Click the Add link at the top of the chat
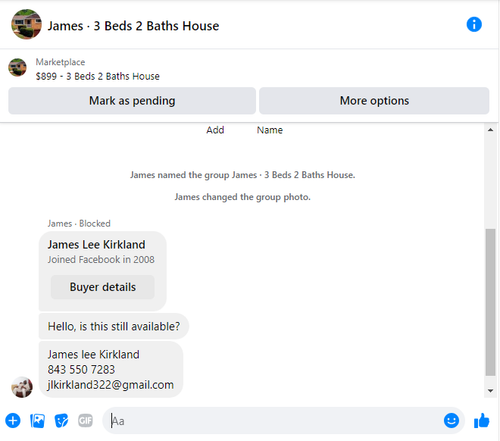This screenshot has width=500, height=441. pyautogui.click(x=215, y=130)
